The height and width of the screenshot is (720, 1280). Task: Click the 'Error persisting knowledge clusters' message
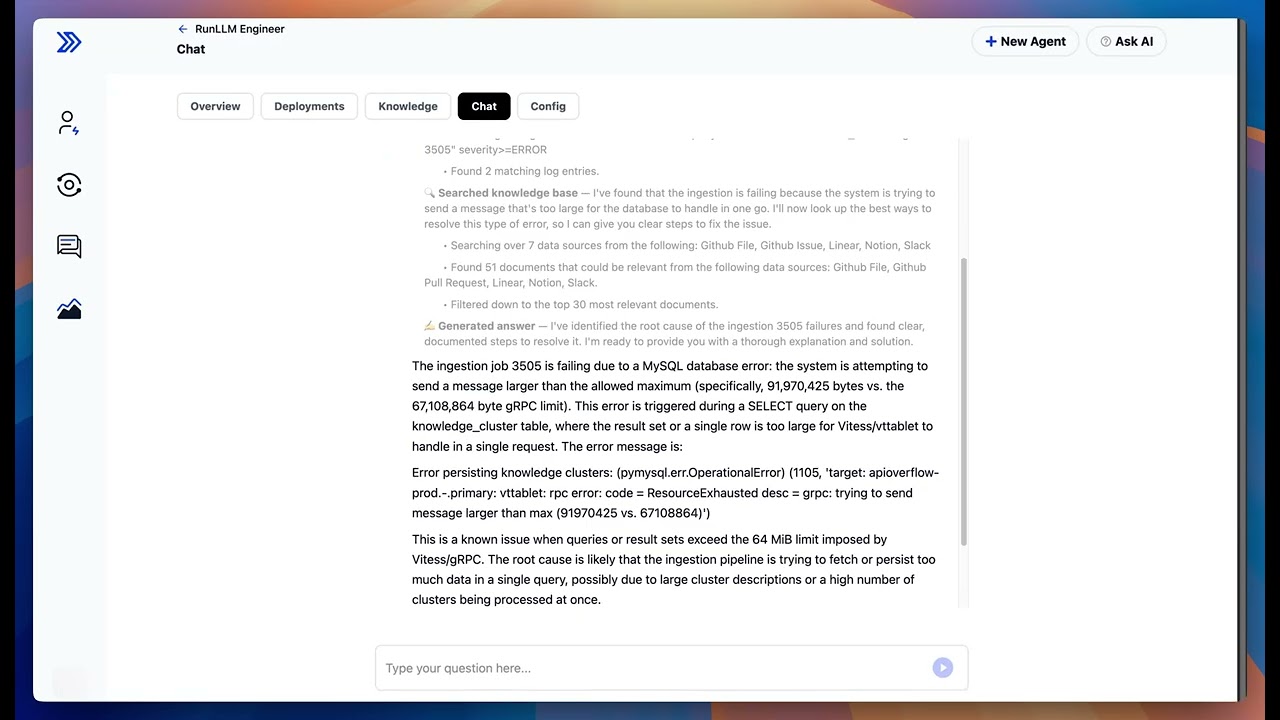coord(675,493)
